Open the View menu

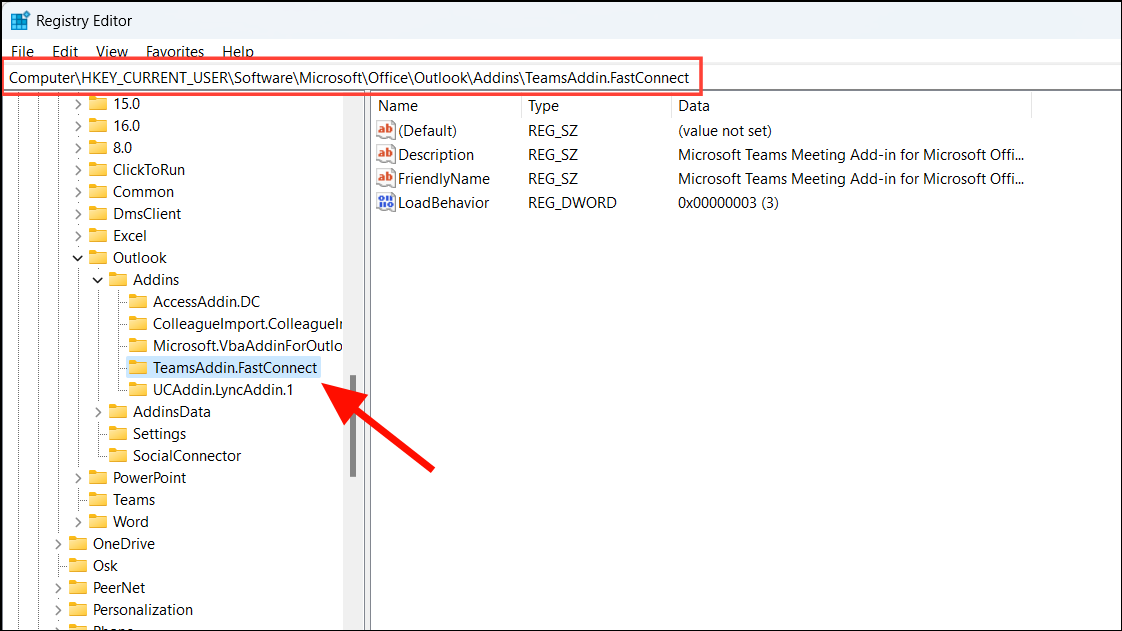click(111, 51)
